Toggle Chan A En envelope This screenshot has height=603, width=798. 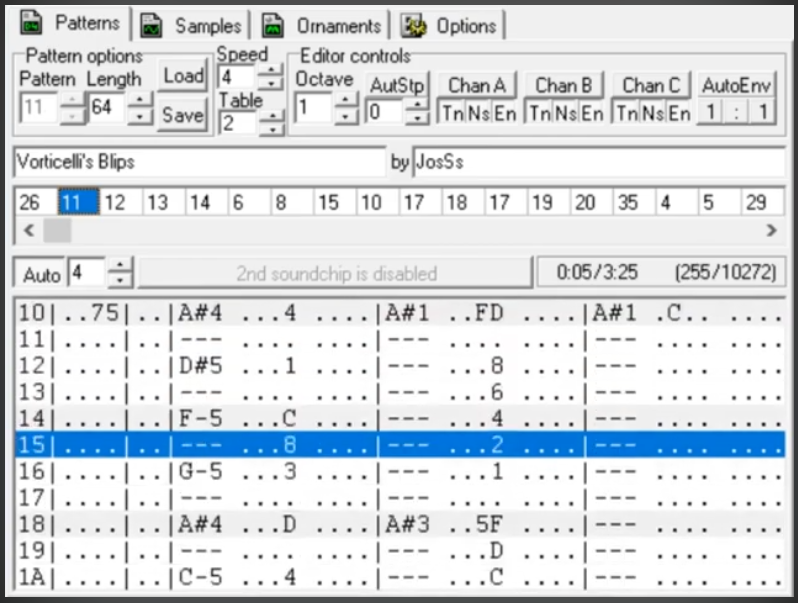coord(504,113)
